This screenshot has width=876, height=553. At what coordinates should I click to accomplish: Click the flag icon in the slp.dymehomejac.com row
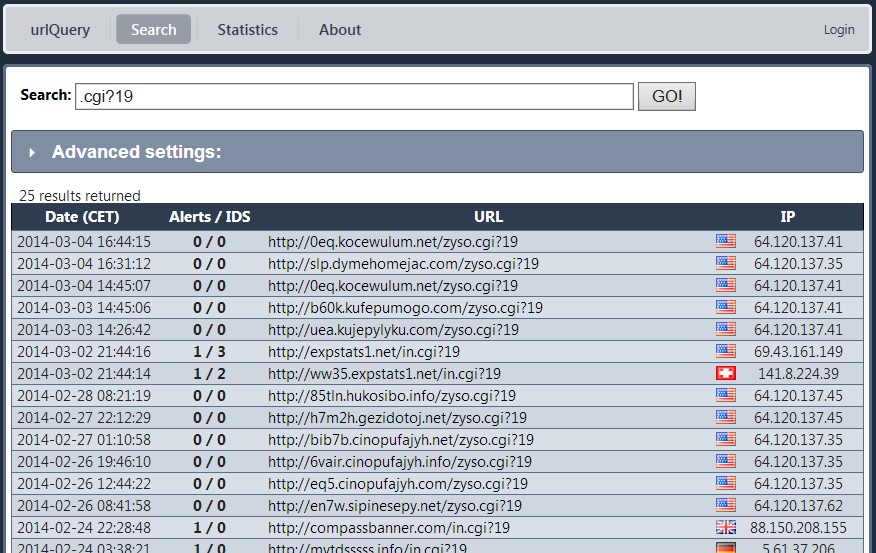725,263
